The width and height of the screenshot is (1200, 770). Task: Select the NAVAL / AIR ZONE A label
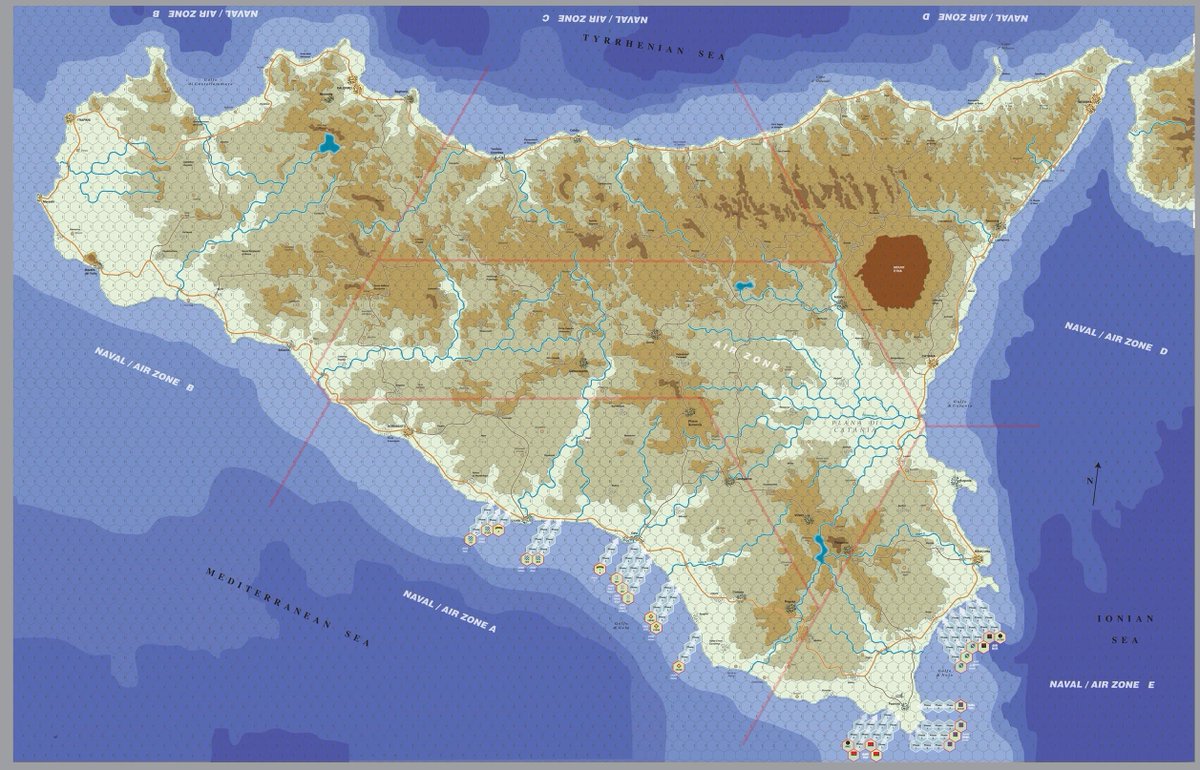(x=450, y=611)
